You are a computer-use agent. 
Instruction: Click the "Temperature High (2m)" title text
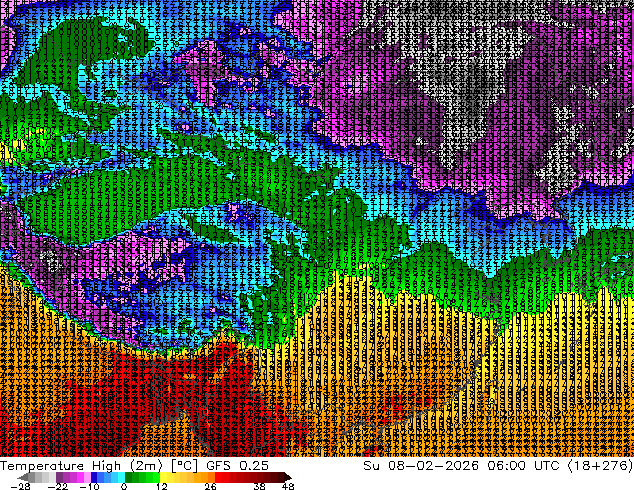(82, 466)
